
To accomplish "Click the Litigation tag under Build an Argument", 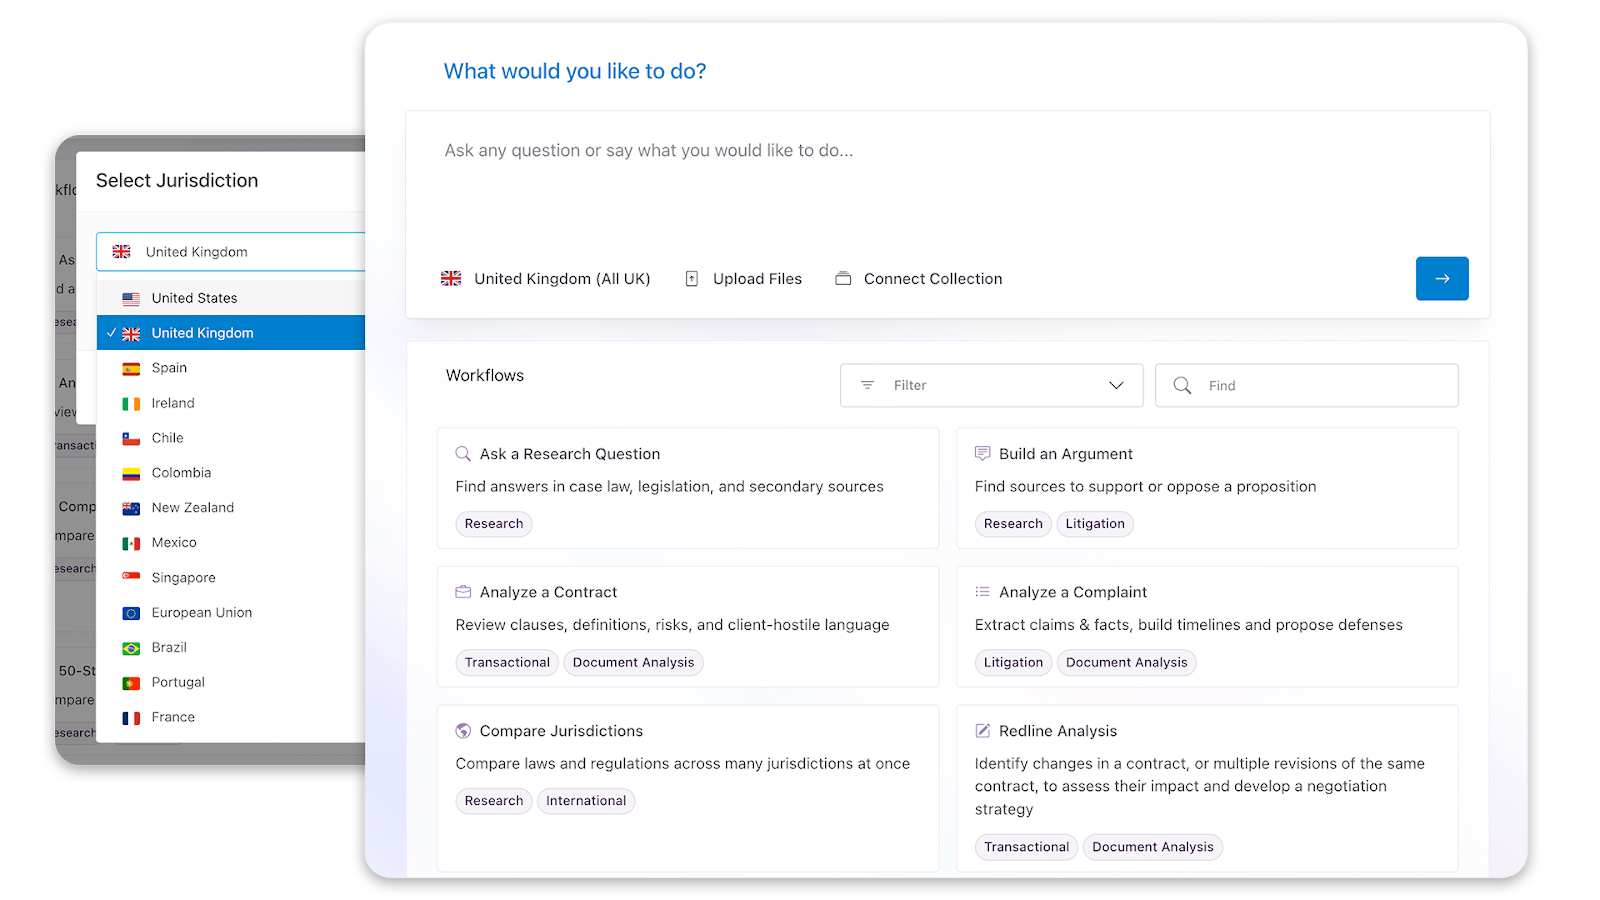I will tap(1095, 524).
